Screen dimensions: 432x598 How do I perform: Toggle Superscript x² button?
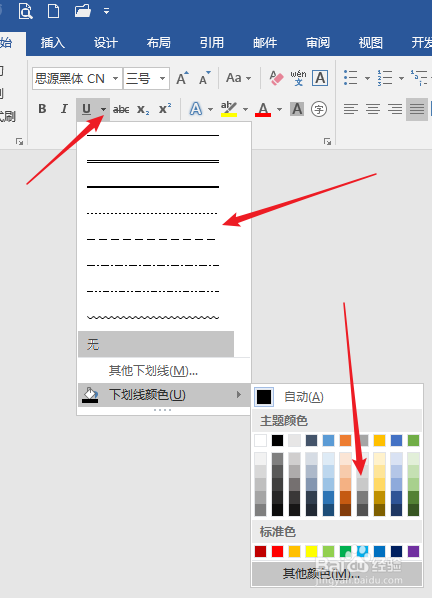point(165,109)
